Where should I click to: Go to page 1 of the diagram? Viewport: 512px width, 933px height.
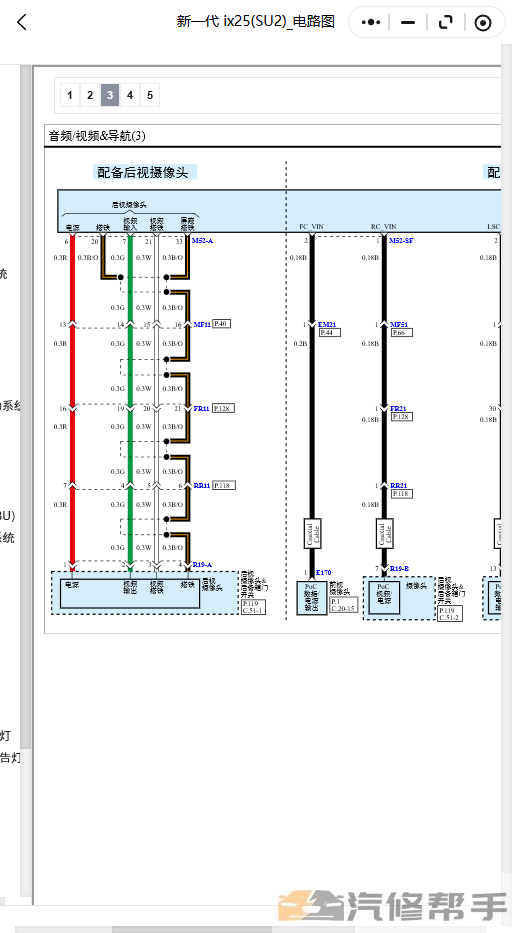click(70, 95)
